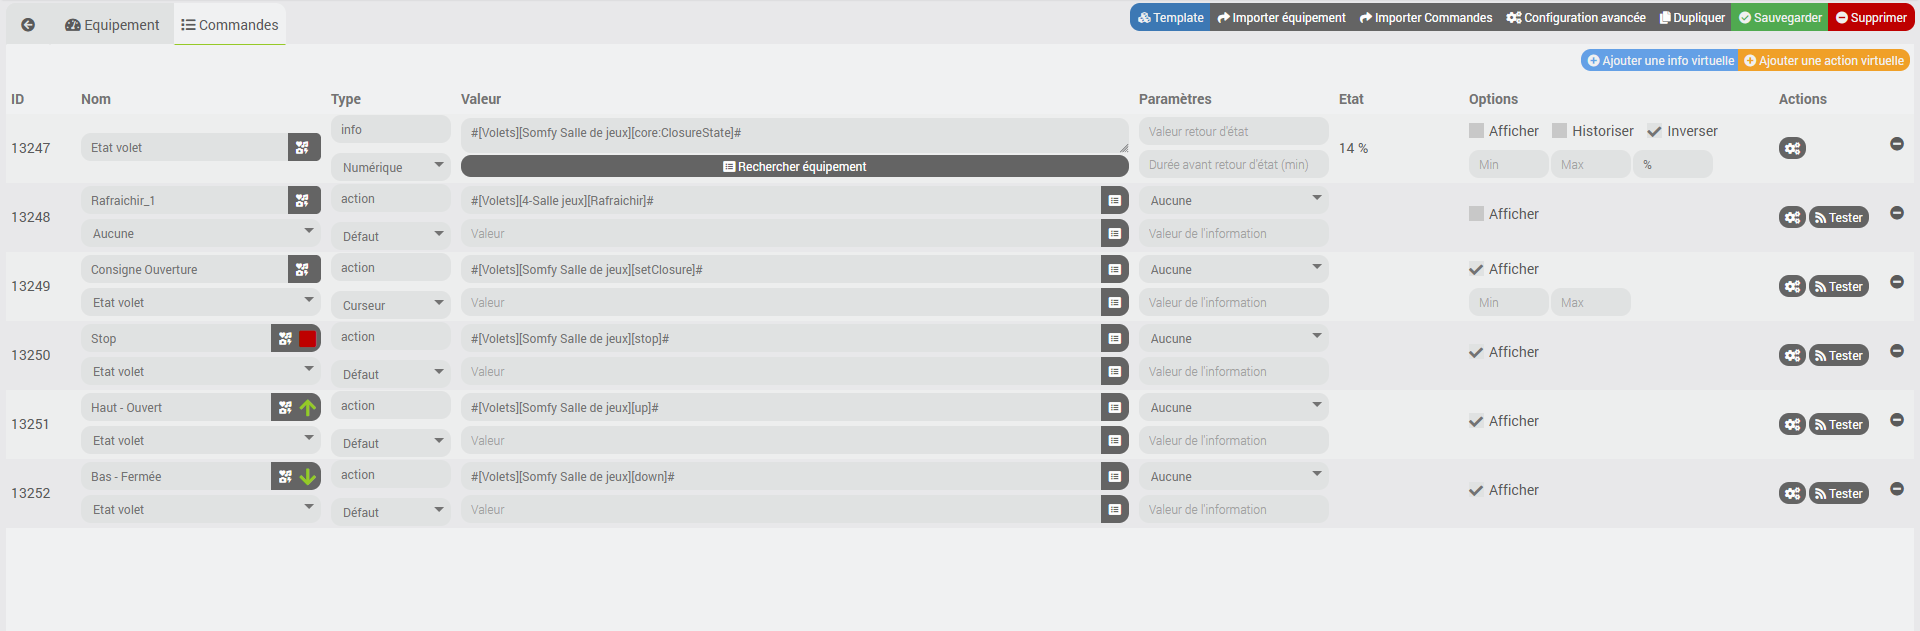
Task: Click the red stop icon on Stop command
Action: pos(308,339)
